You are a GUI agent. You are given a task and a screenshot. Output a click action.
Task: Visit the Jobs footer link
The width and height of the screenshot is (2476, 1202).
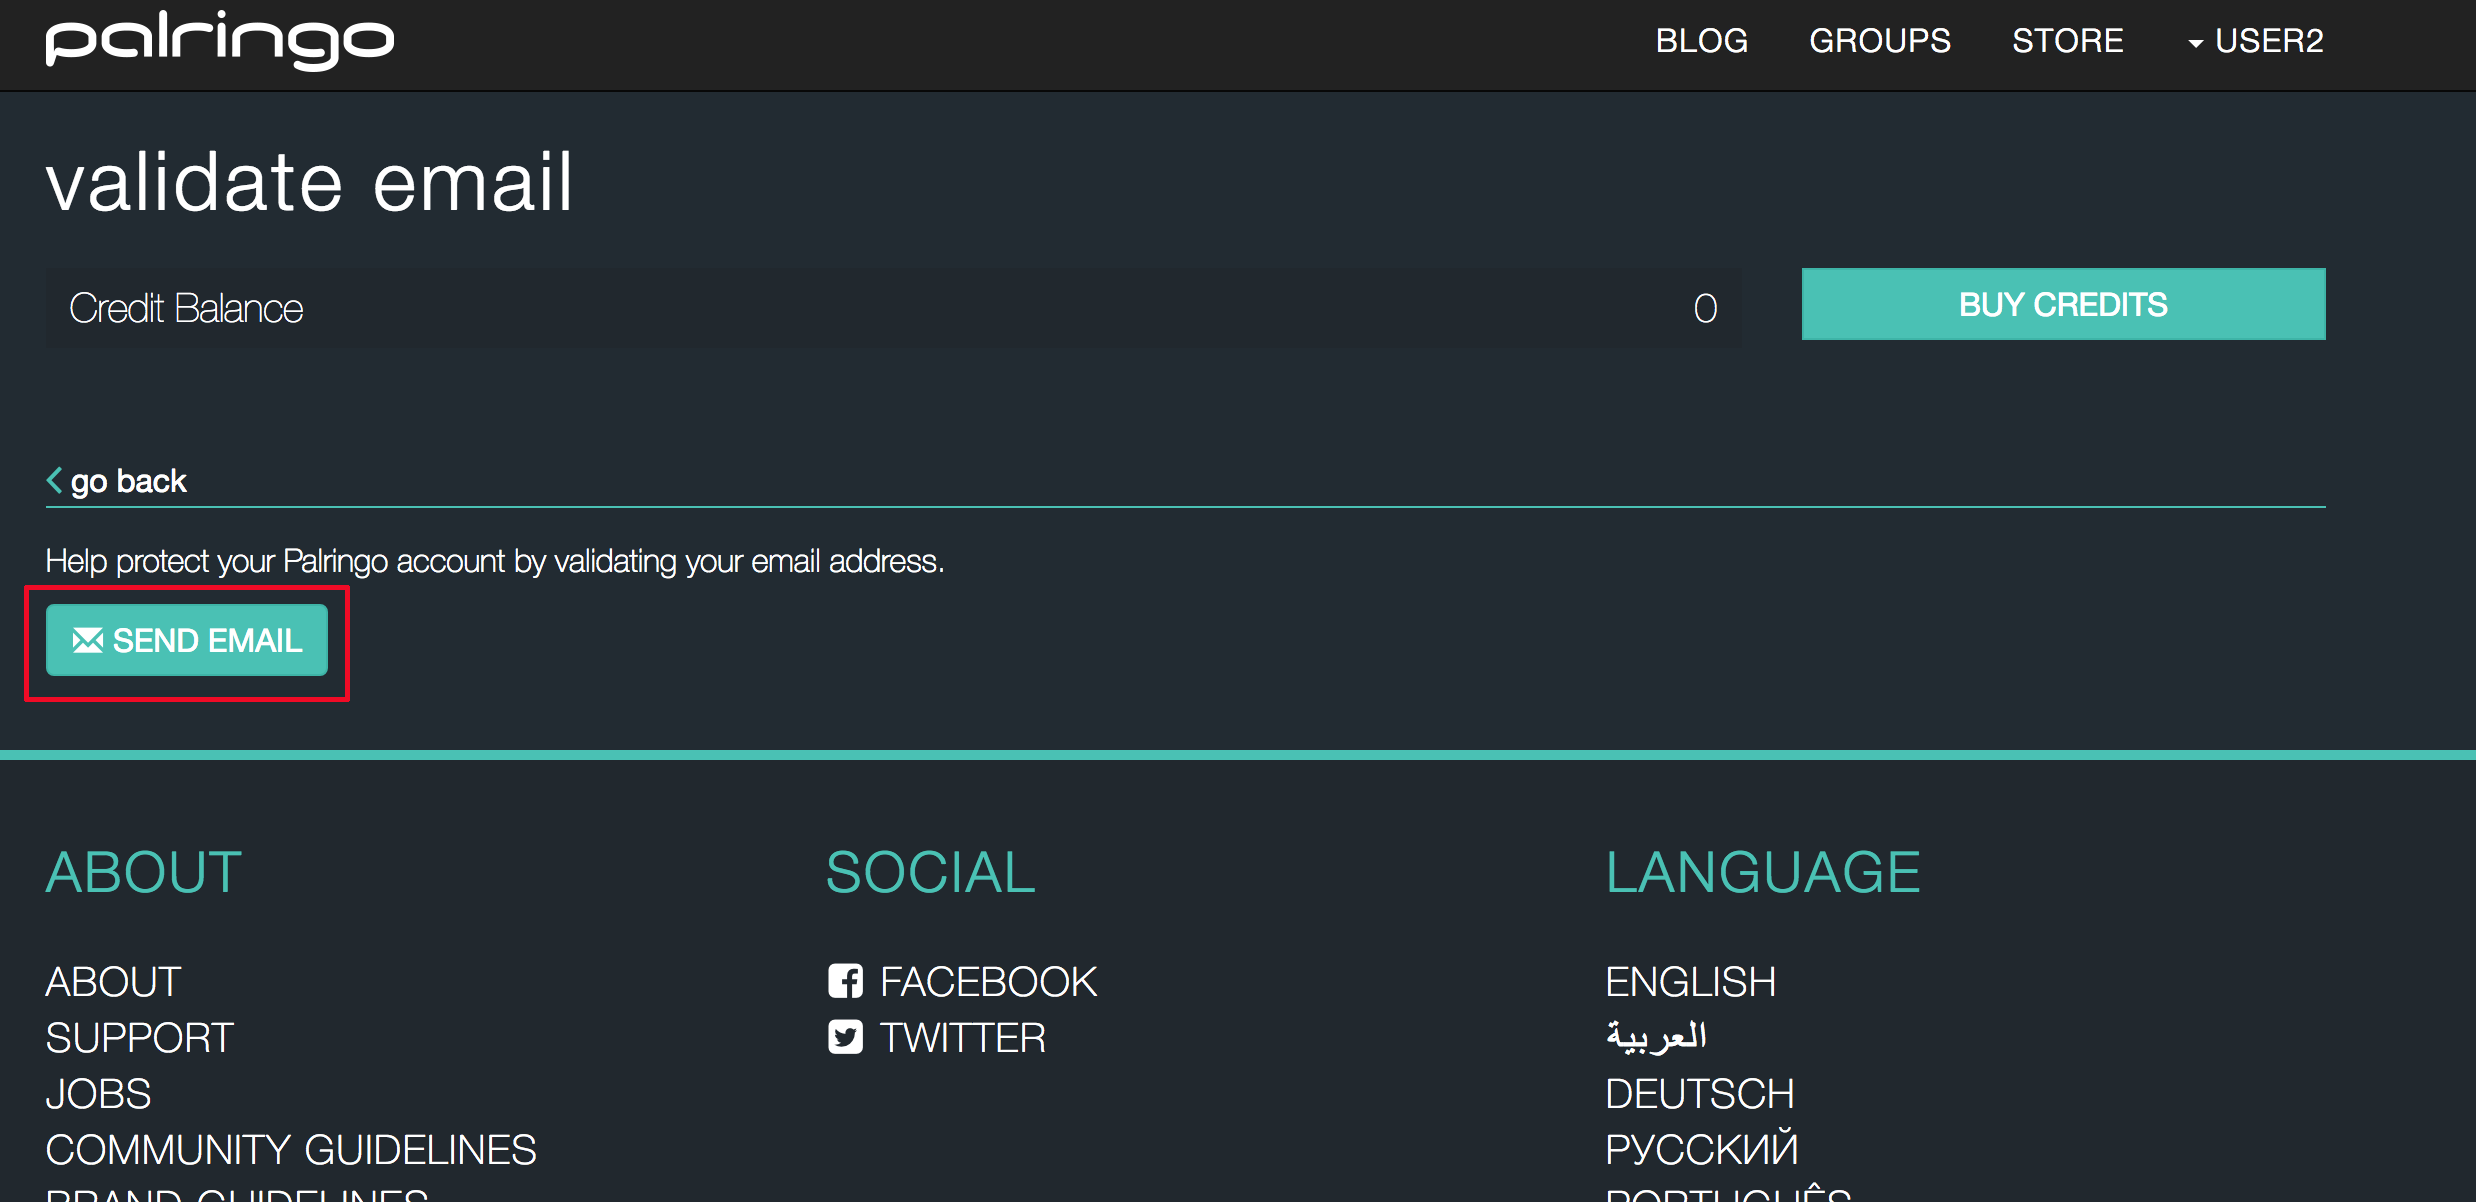point(99,1094)
